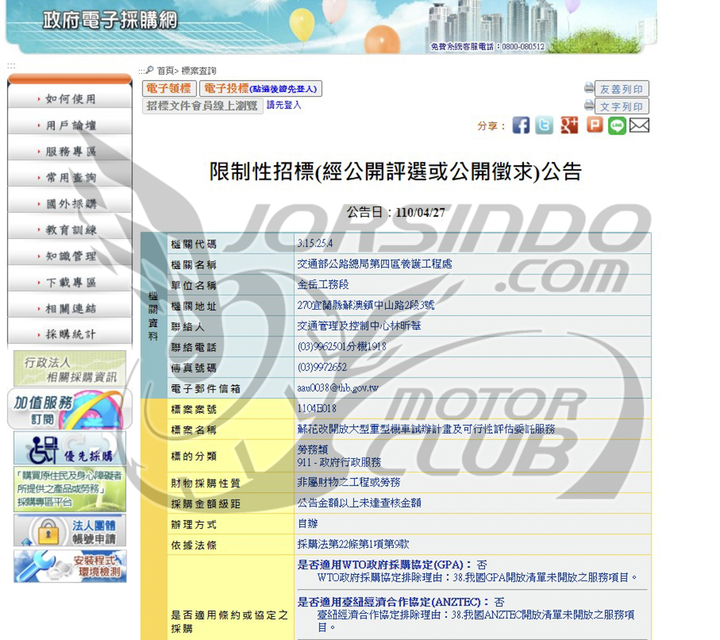The image size is (720, 640).
Task: Open the 如何使用 sidebar menu
Action: pos(70,99)
